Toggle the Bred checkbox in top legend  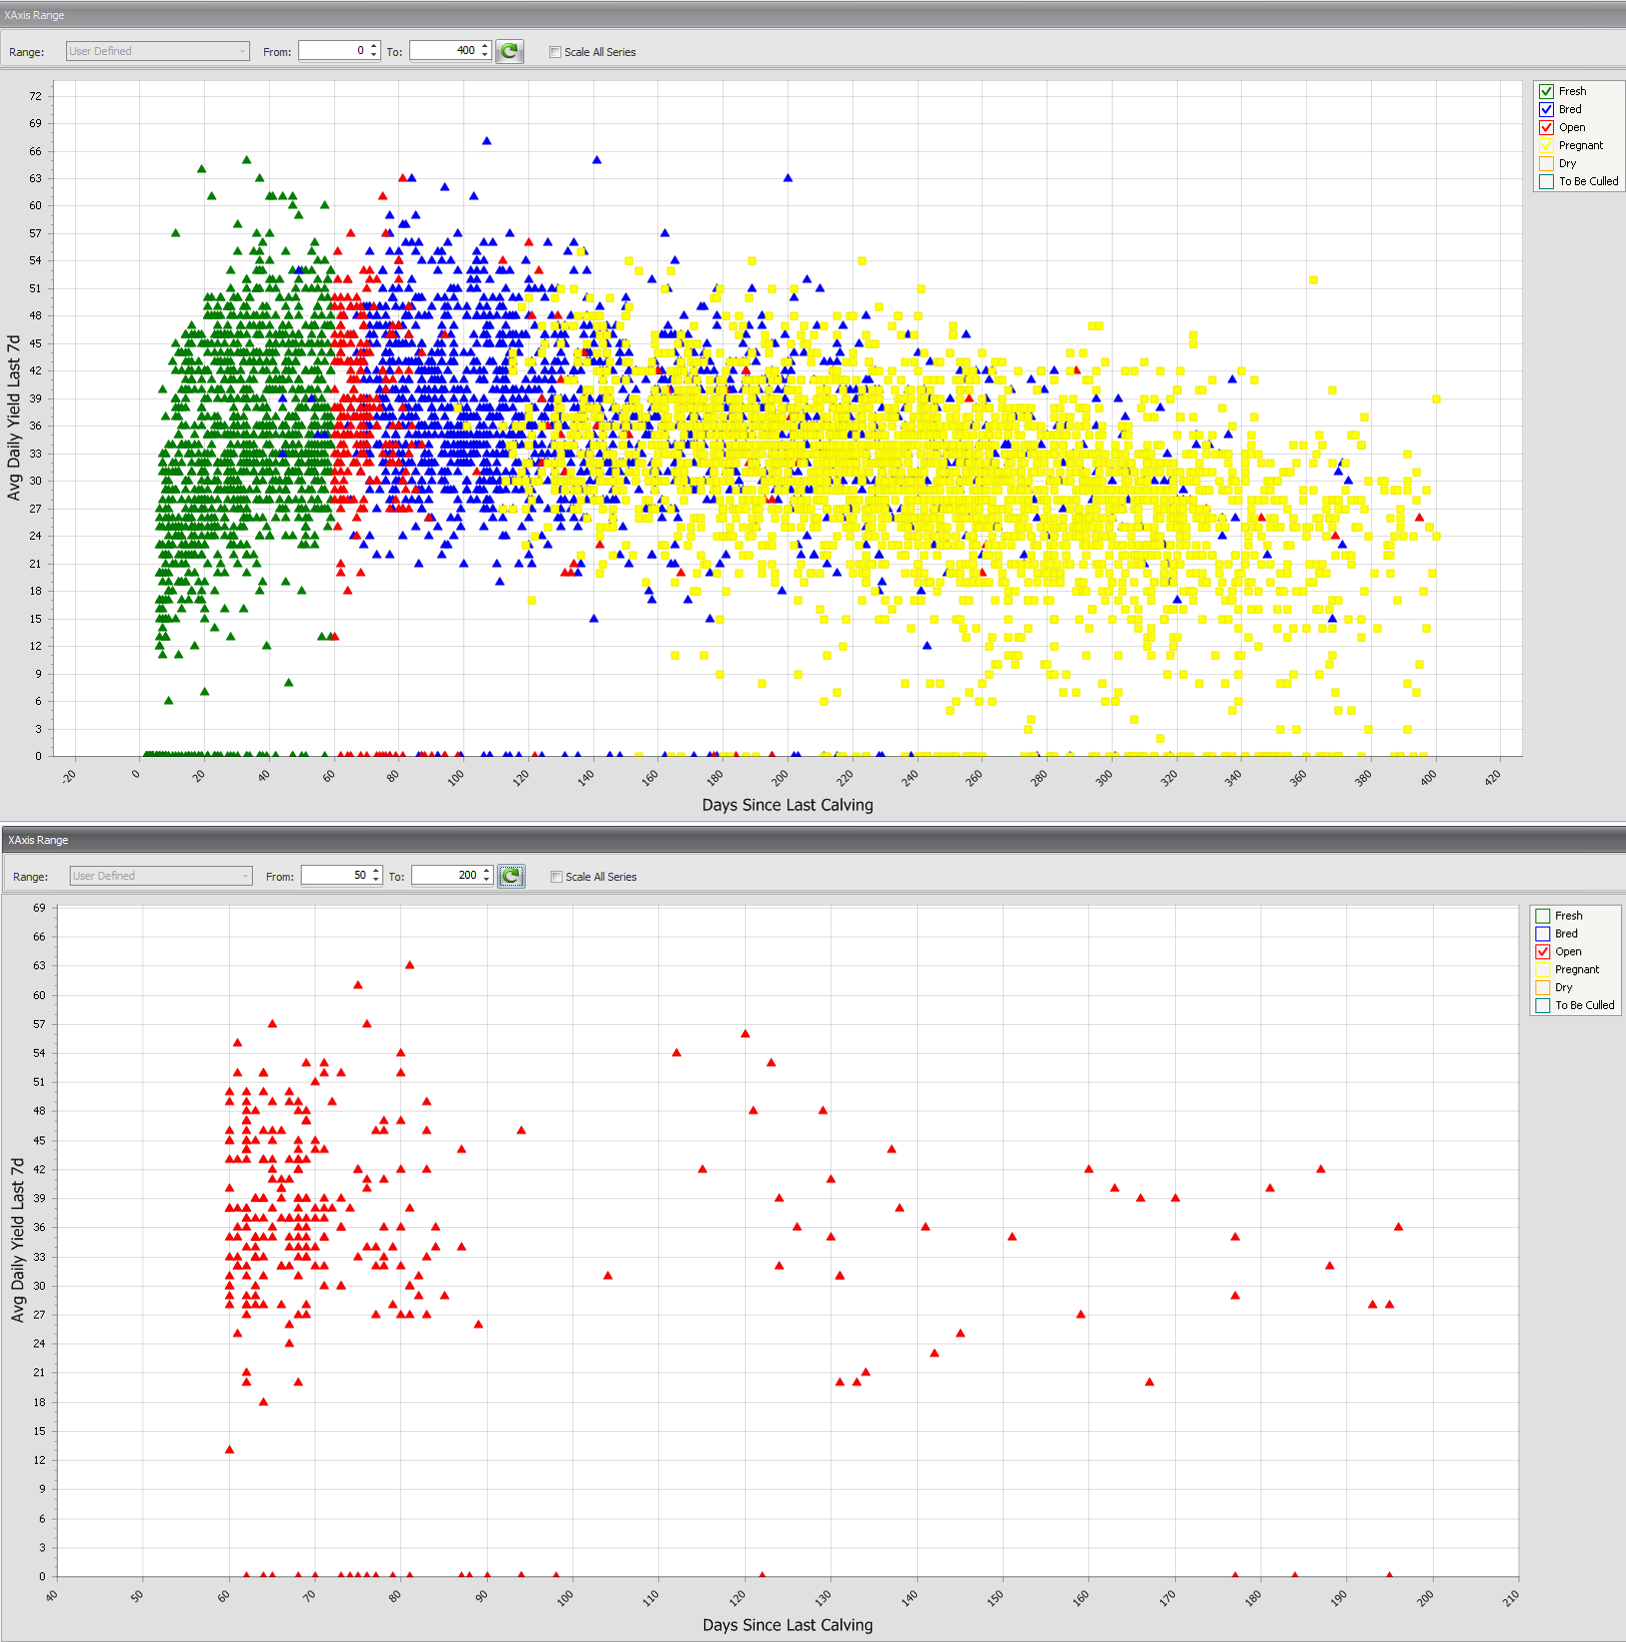point(1546,109)
